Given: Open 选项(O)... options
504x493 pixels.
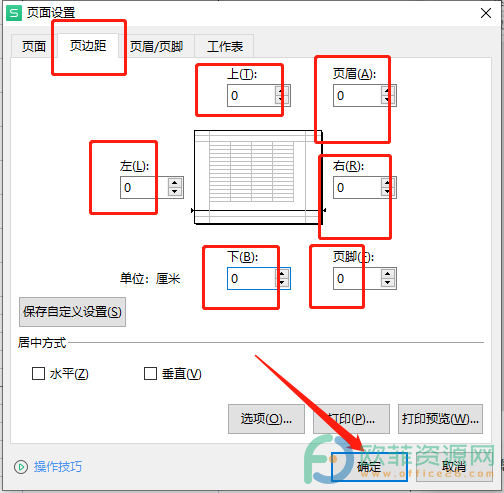Looking at the screenshot, I should click(x=266, y=419).
